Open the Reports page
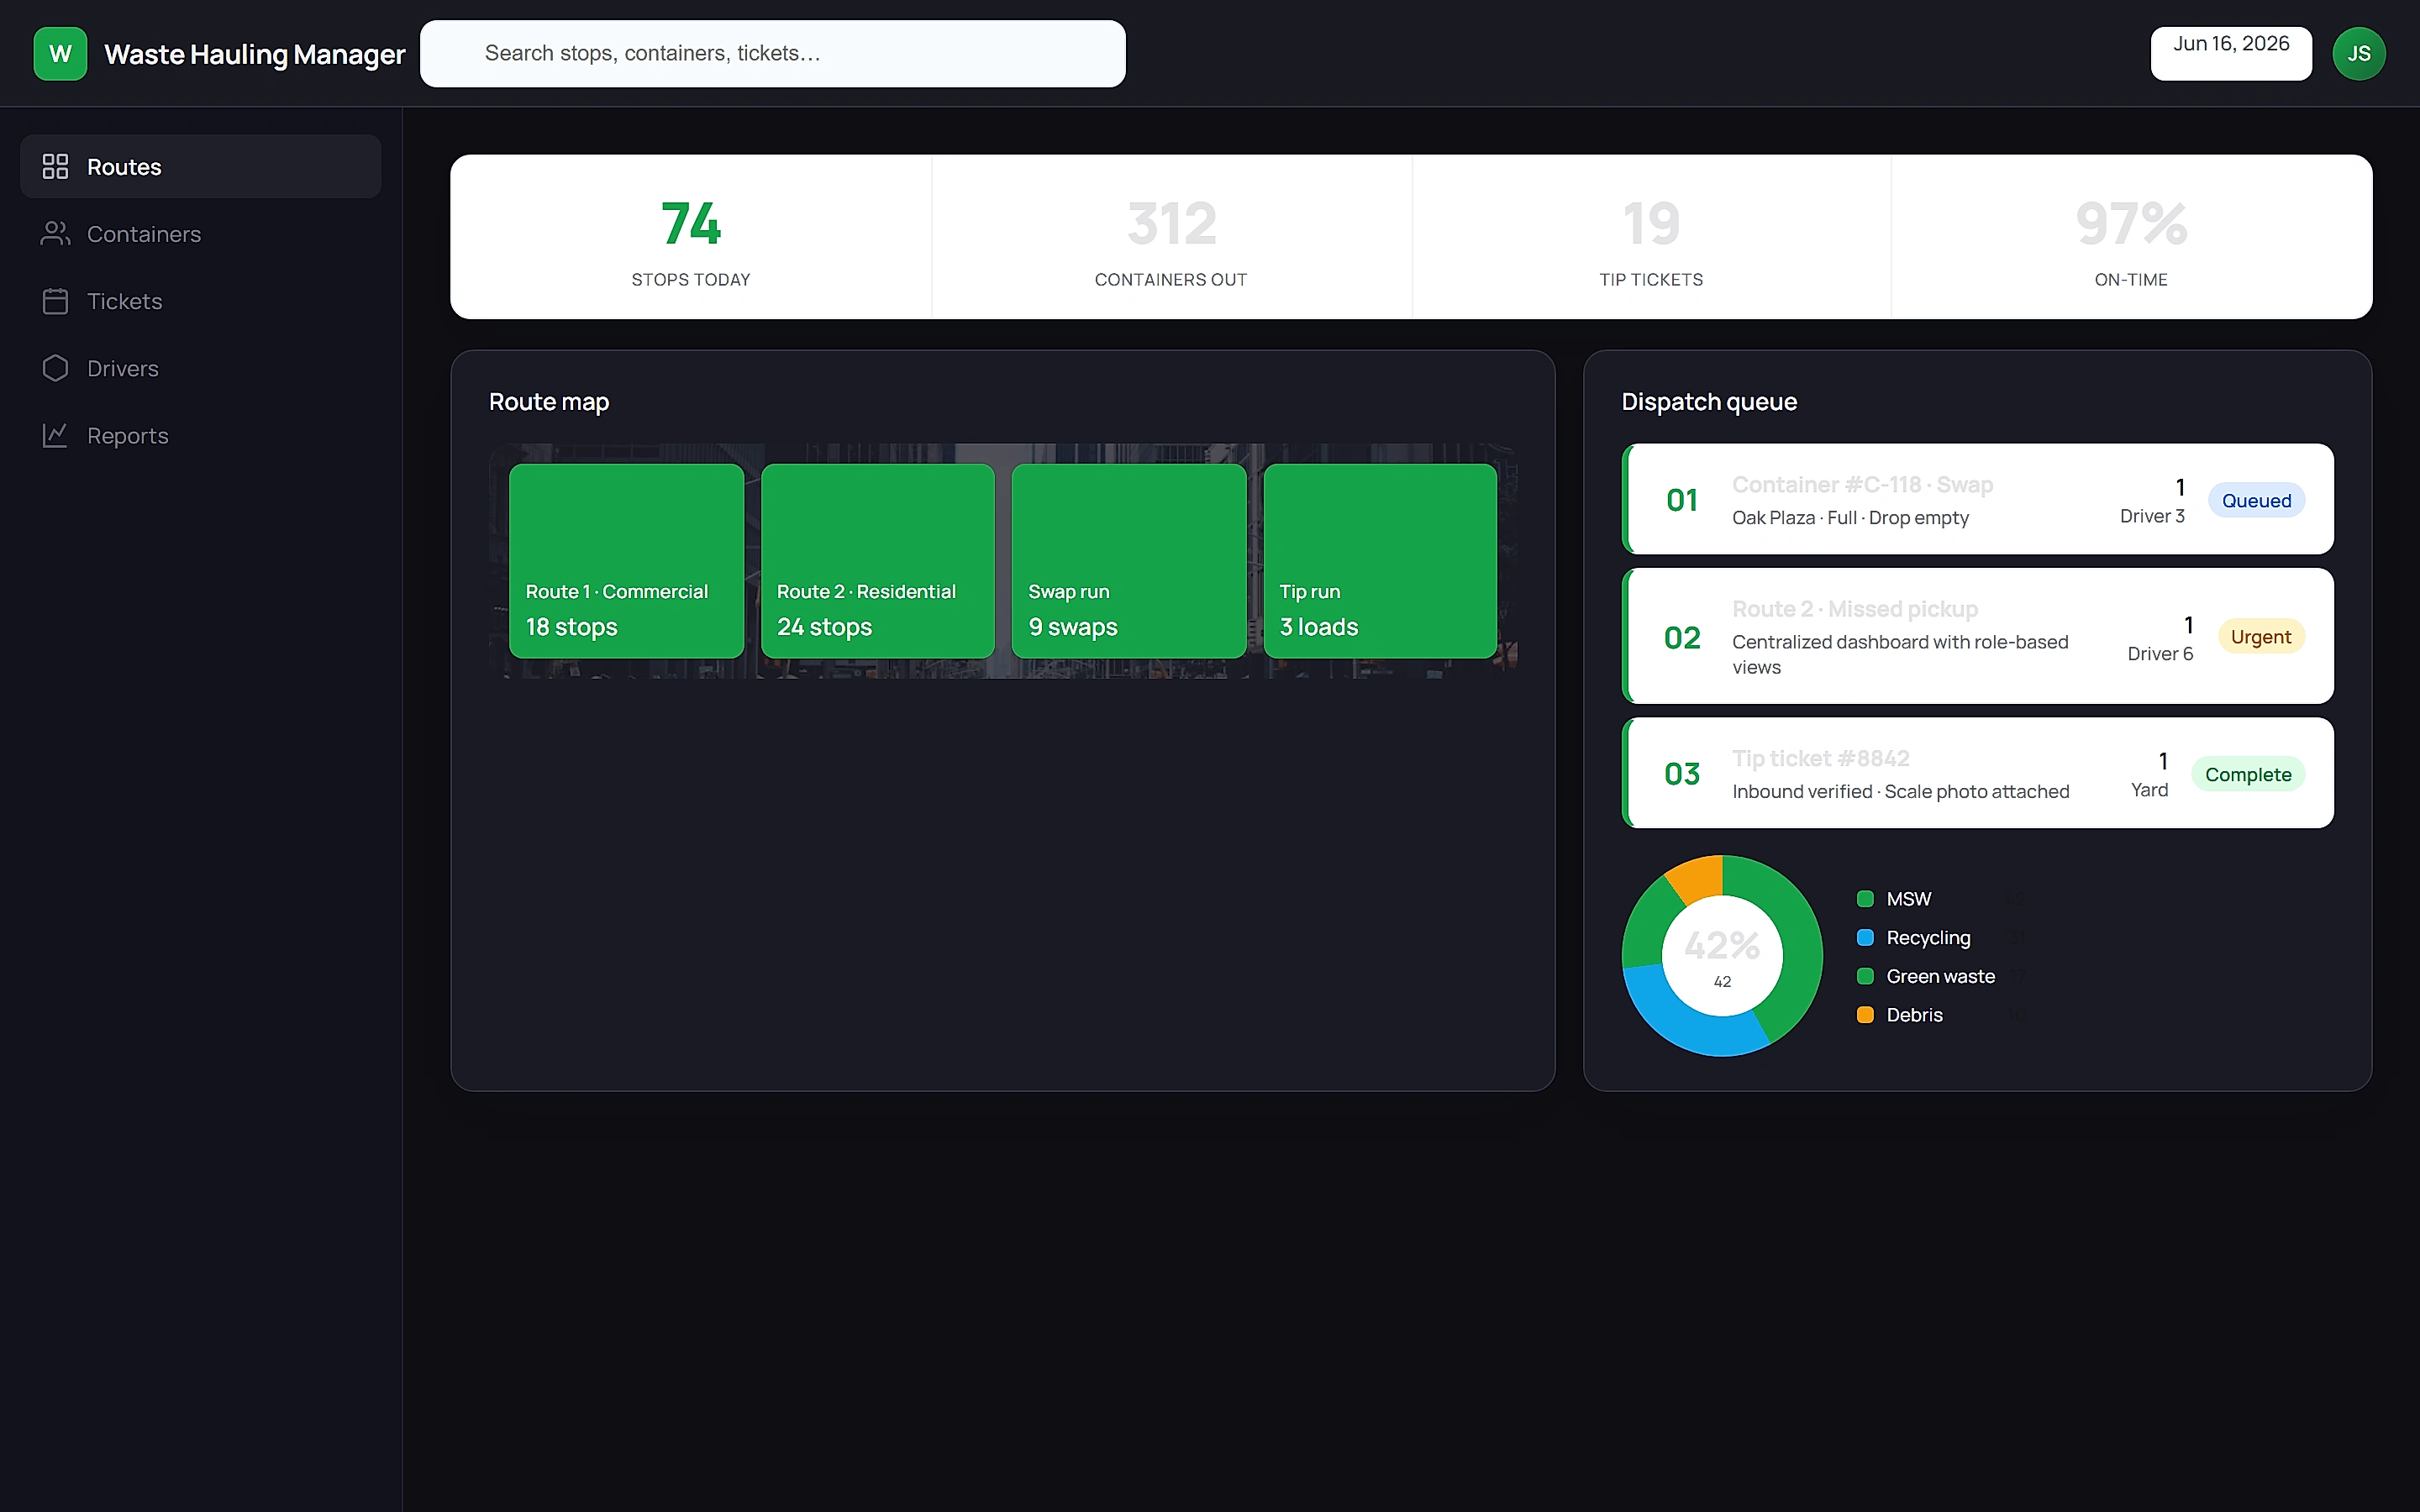The height and width of the screenshot is (1512, 2420). [x=200, y=435]
